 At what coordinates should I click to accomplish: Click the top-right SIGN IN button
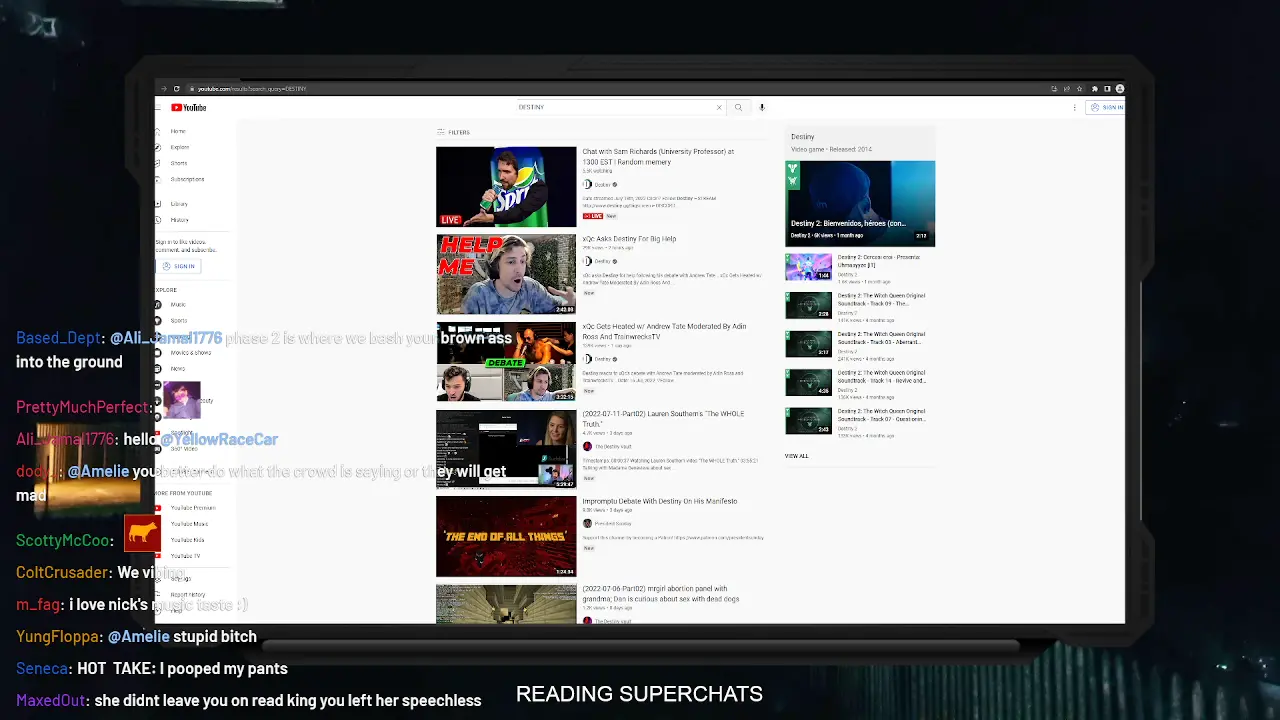(1107, 107)
